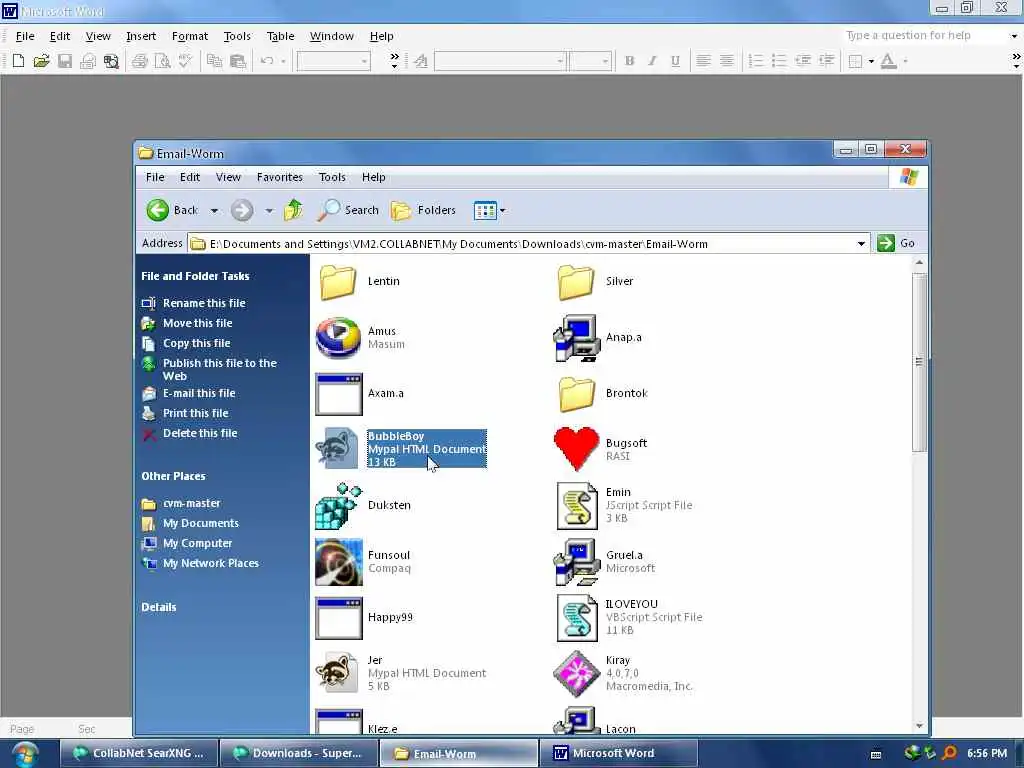
Task: Click the scrollbar down arrow in Explorer
Action: pos(920,726)
